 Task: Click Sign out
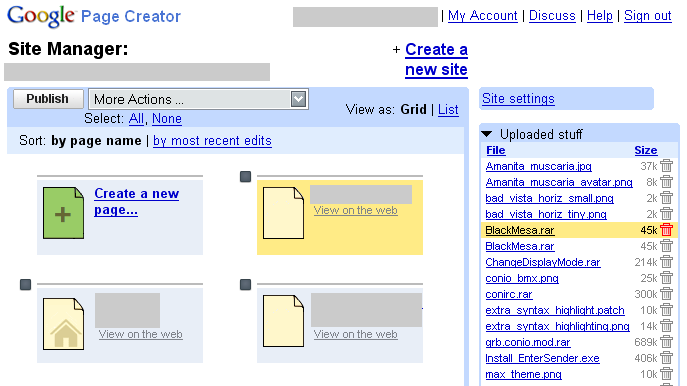click(x=648, y=16)
